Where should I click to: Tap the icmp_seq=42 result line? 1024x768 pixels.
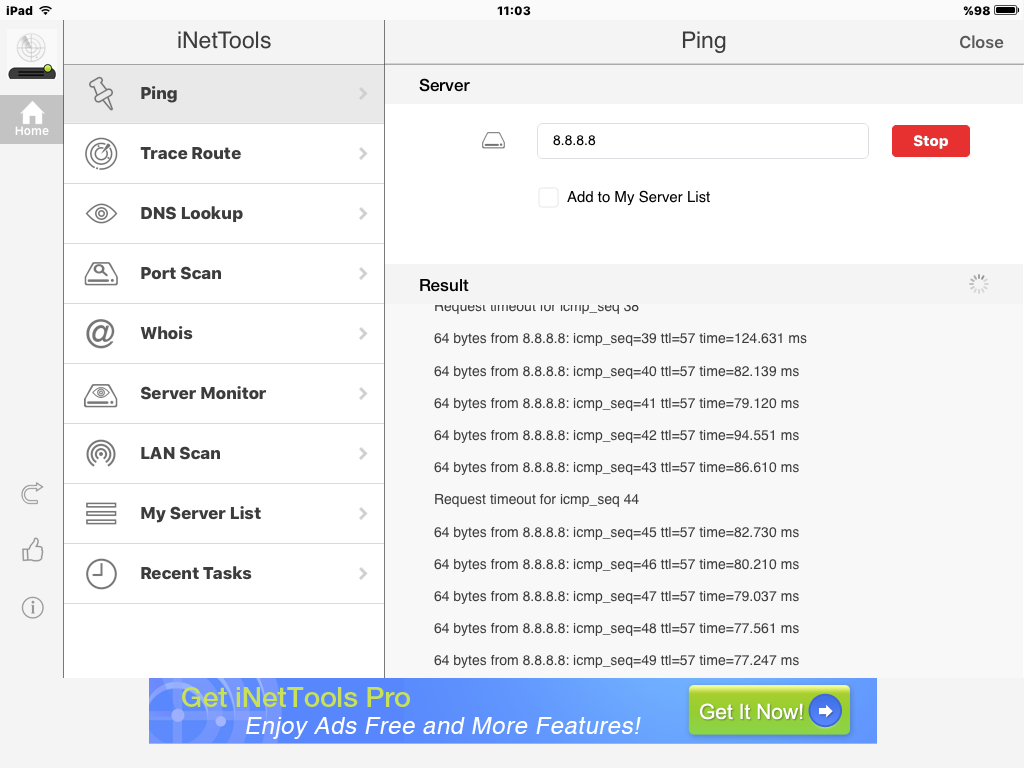coord(616,436)
